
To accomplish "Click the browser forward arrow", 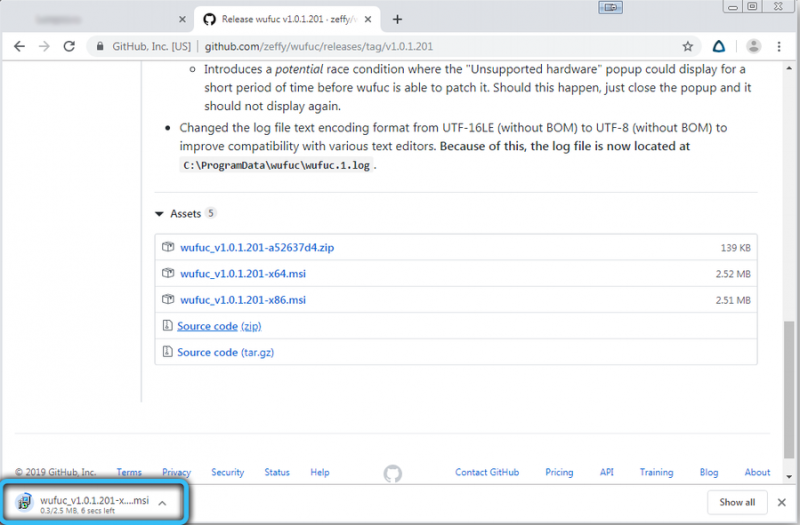I will coord(44,46).
